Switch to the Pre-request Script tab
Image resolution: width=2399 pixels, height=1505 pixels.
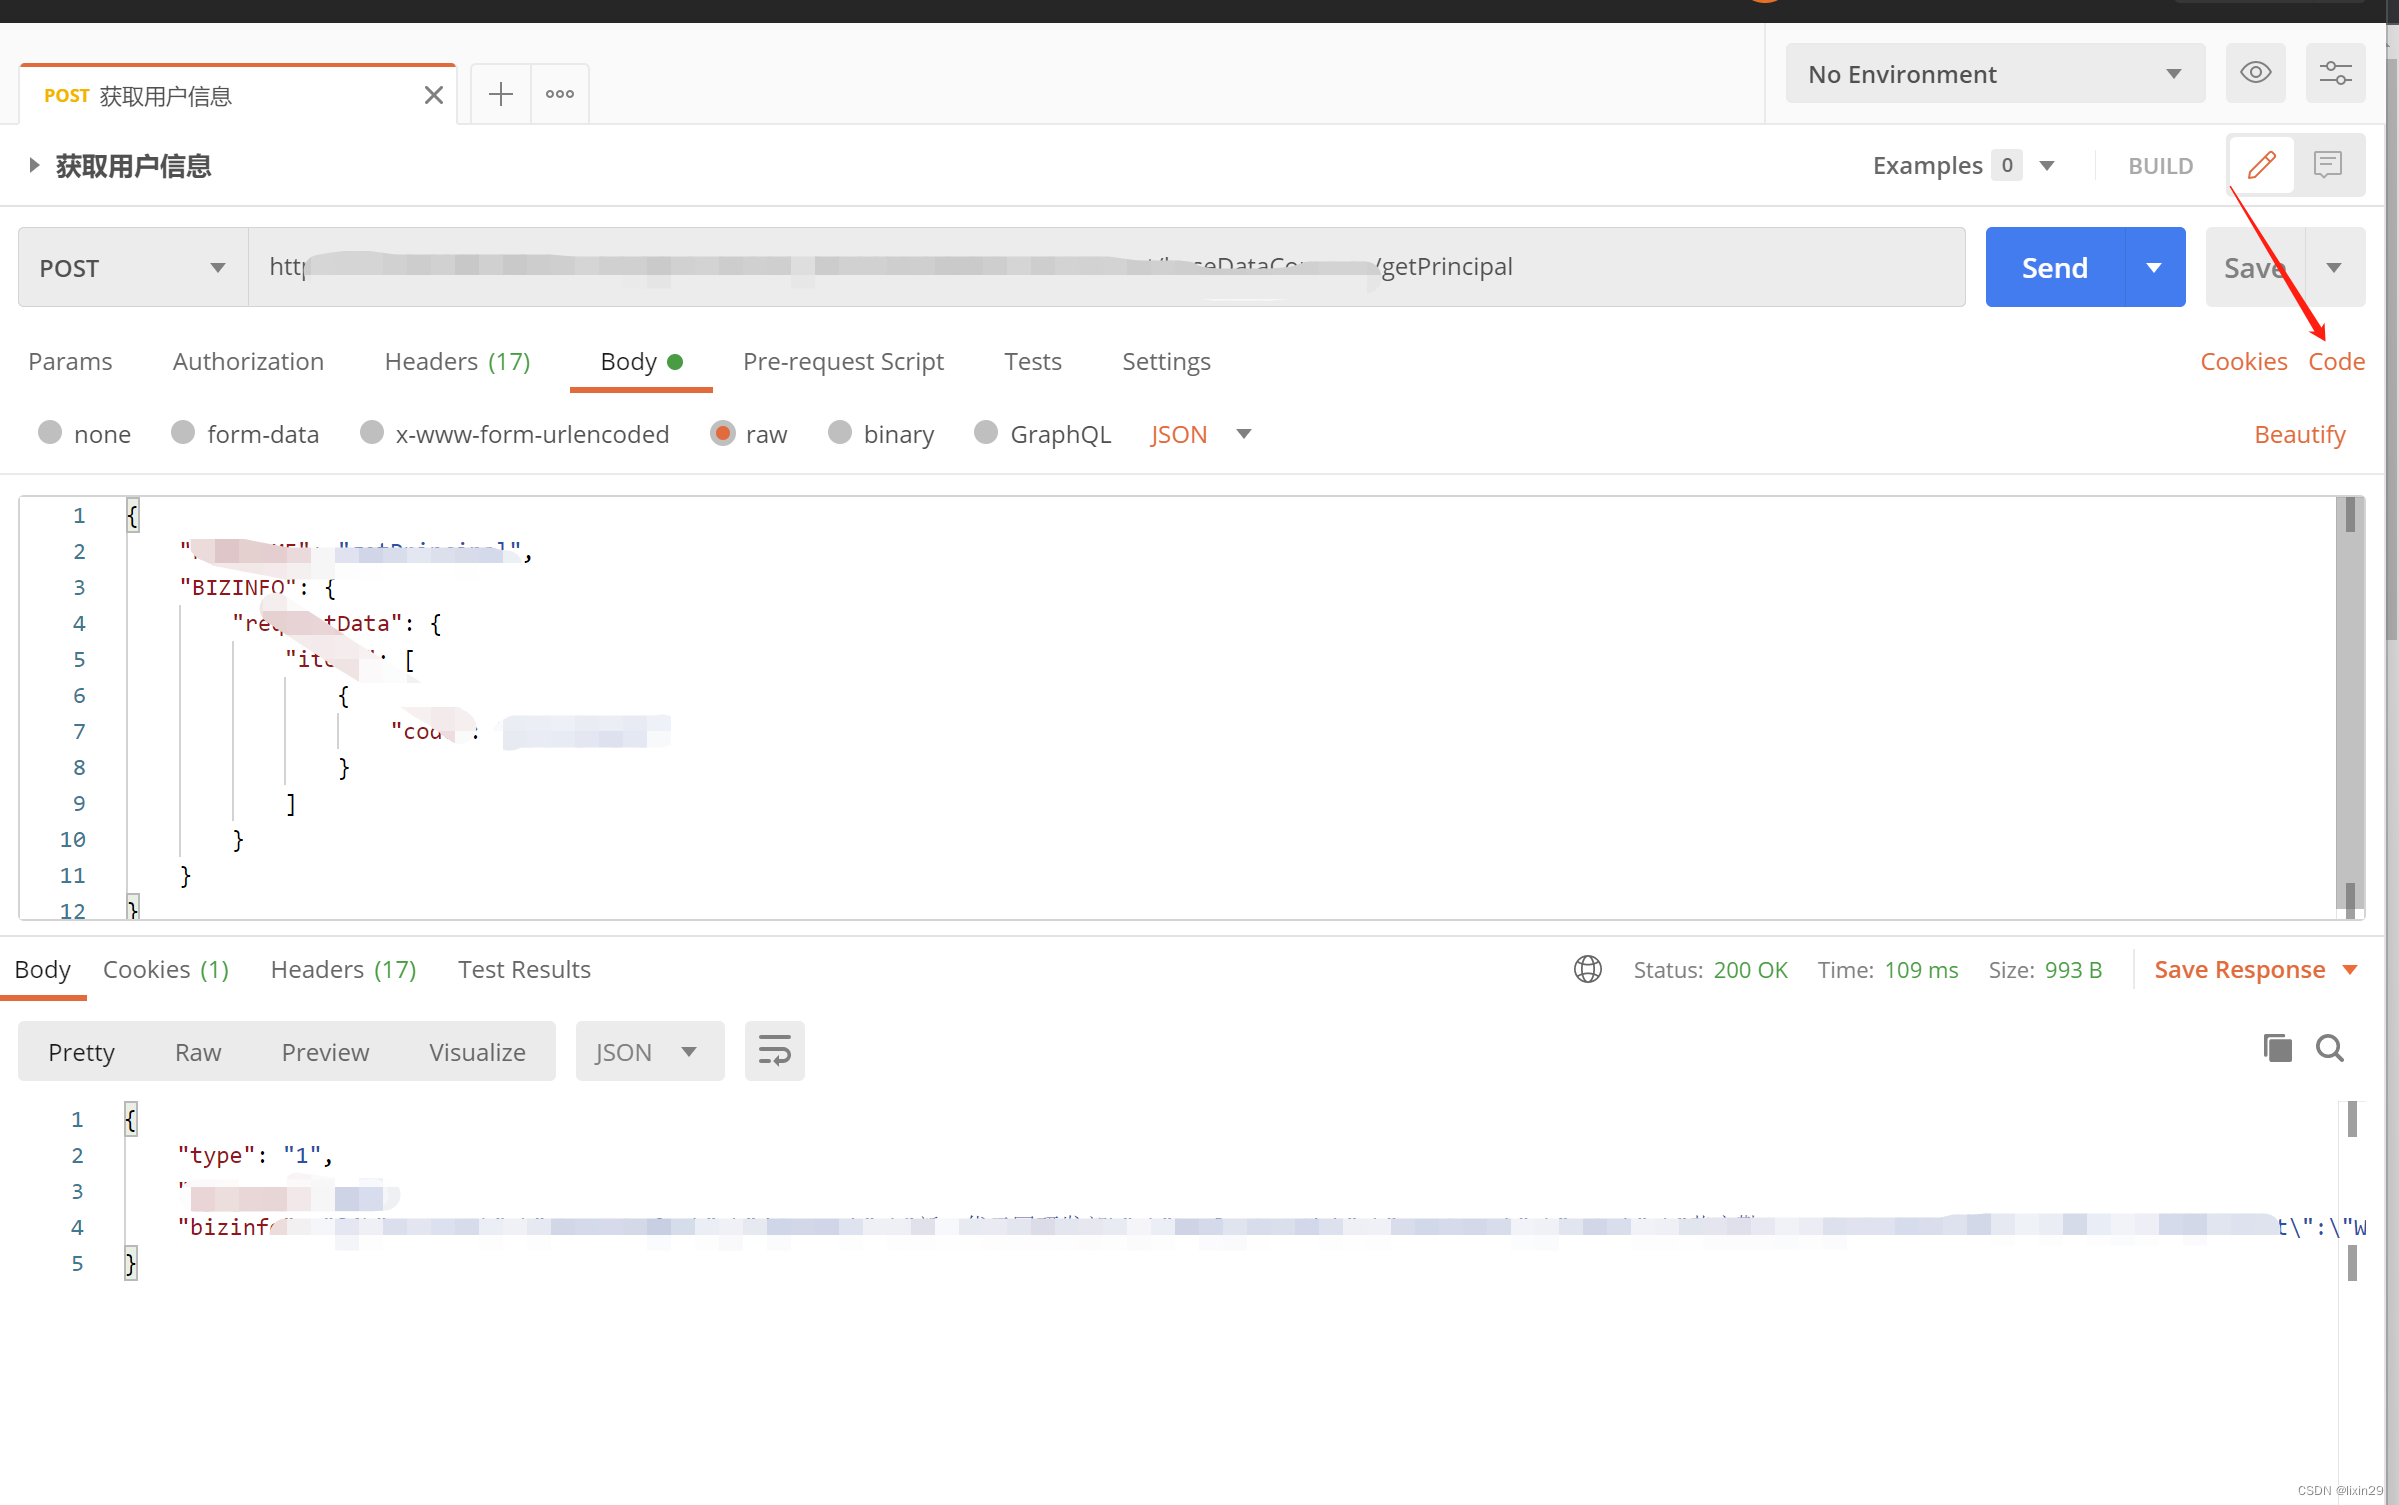pos(843,361)
